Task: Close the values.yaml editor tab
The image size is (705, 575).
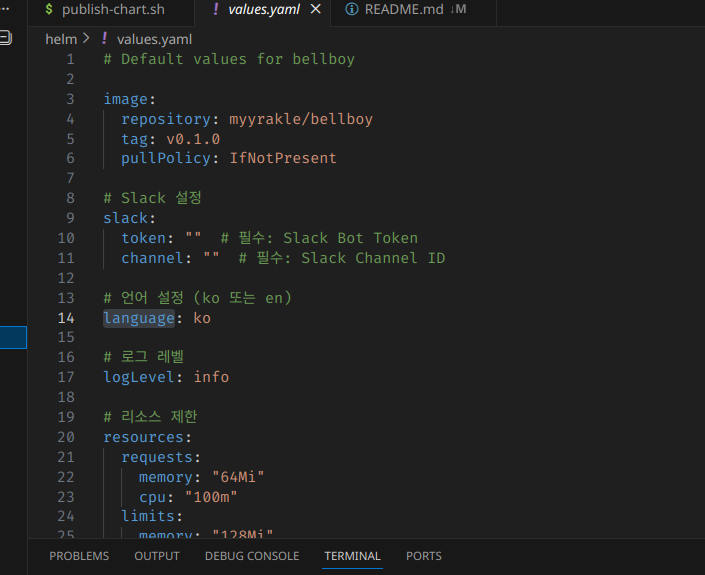Action: 316,10
